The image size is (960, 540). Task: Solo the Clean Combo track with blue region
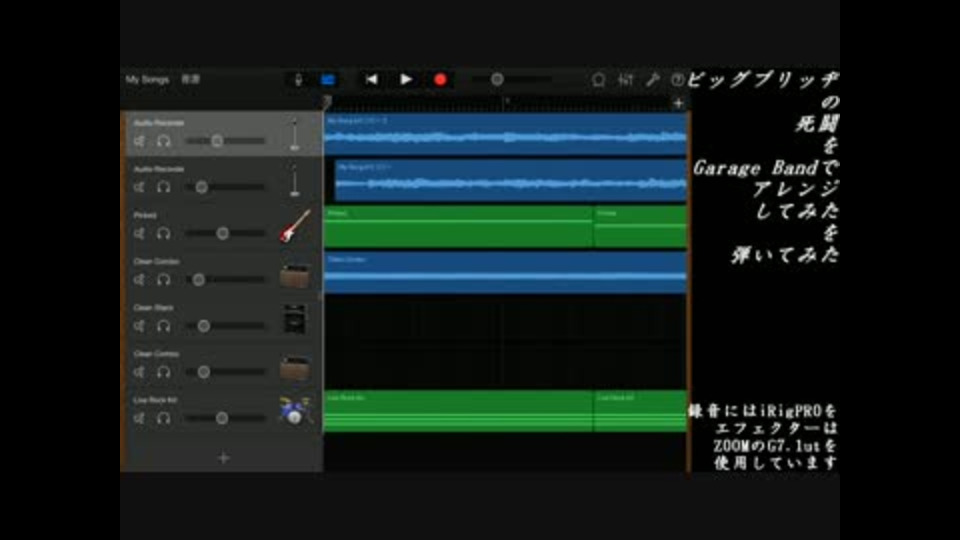(163, 280)
